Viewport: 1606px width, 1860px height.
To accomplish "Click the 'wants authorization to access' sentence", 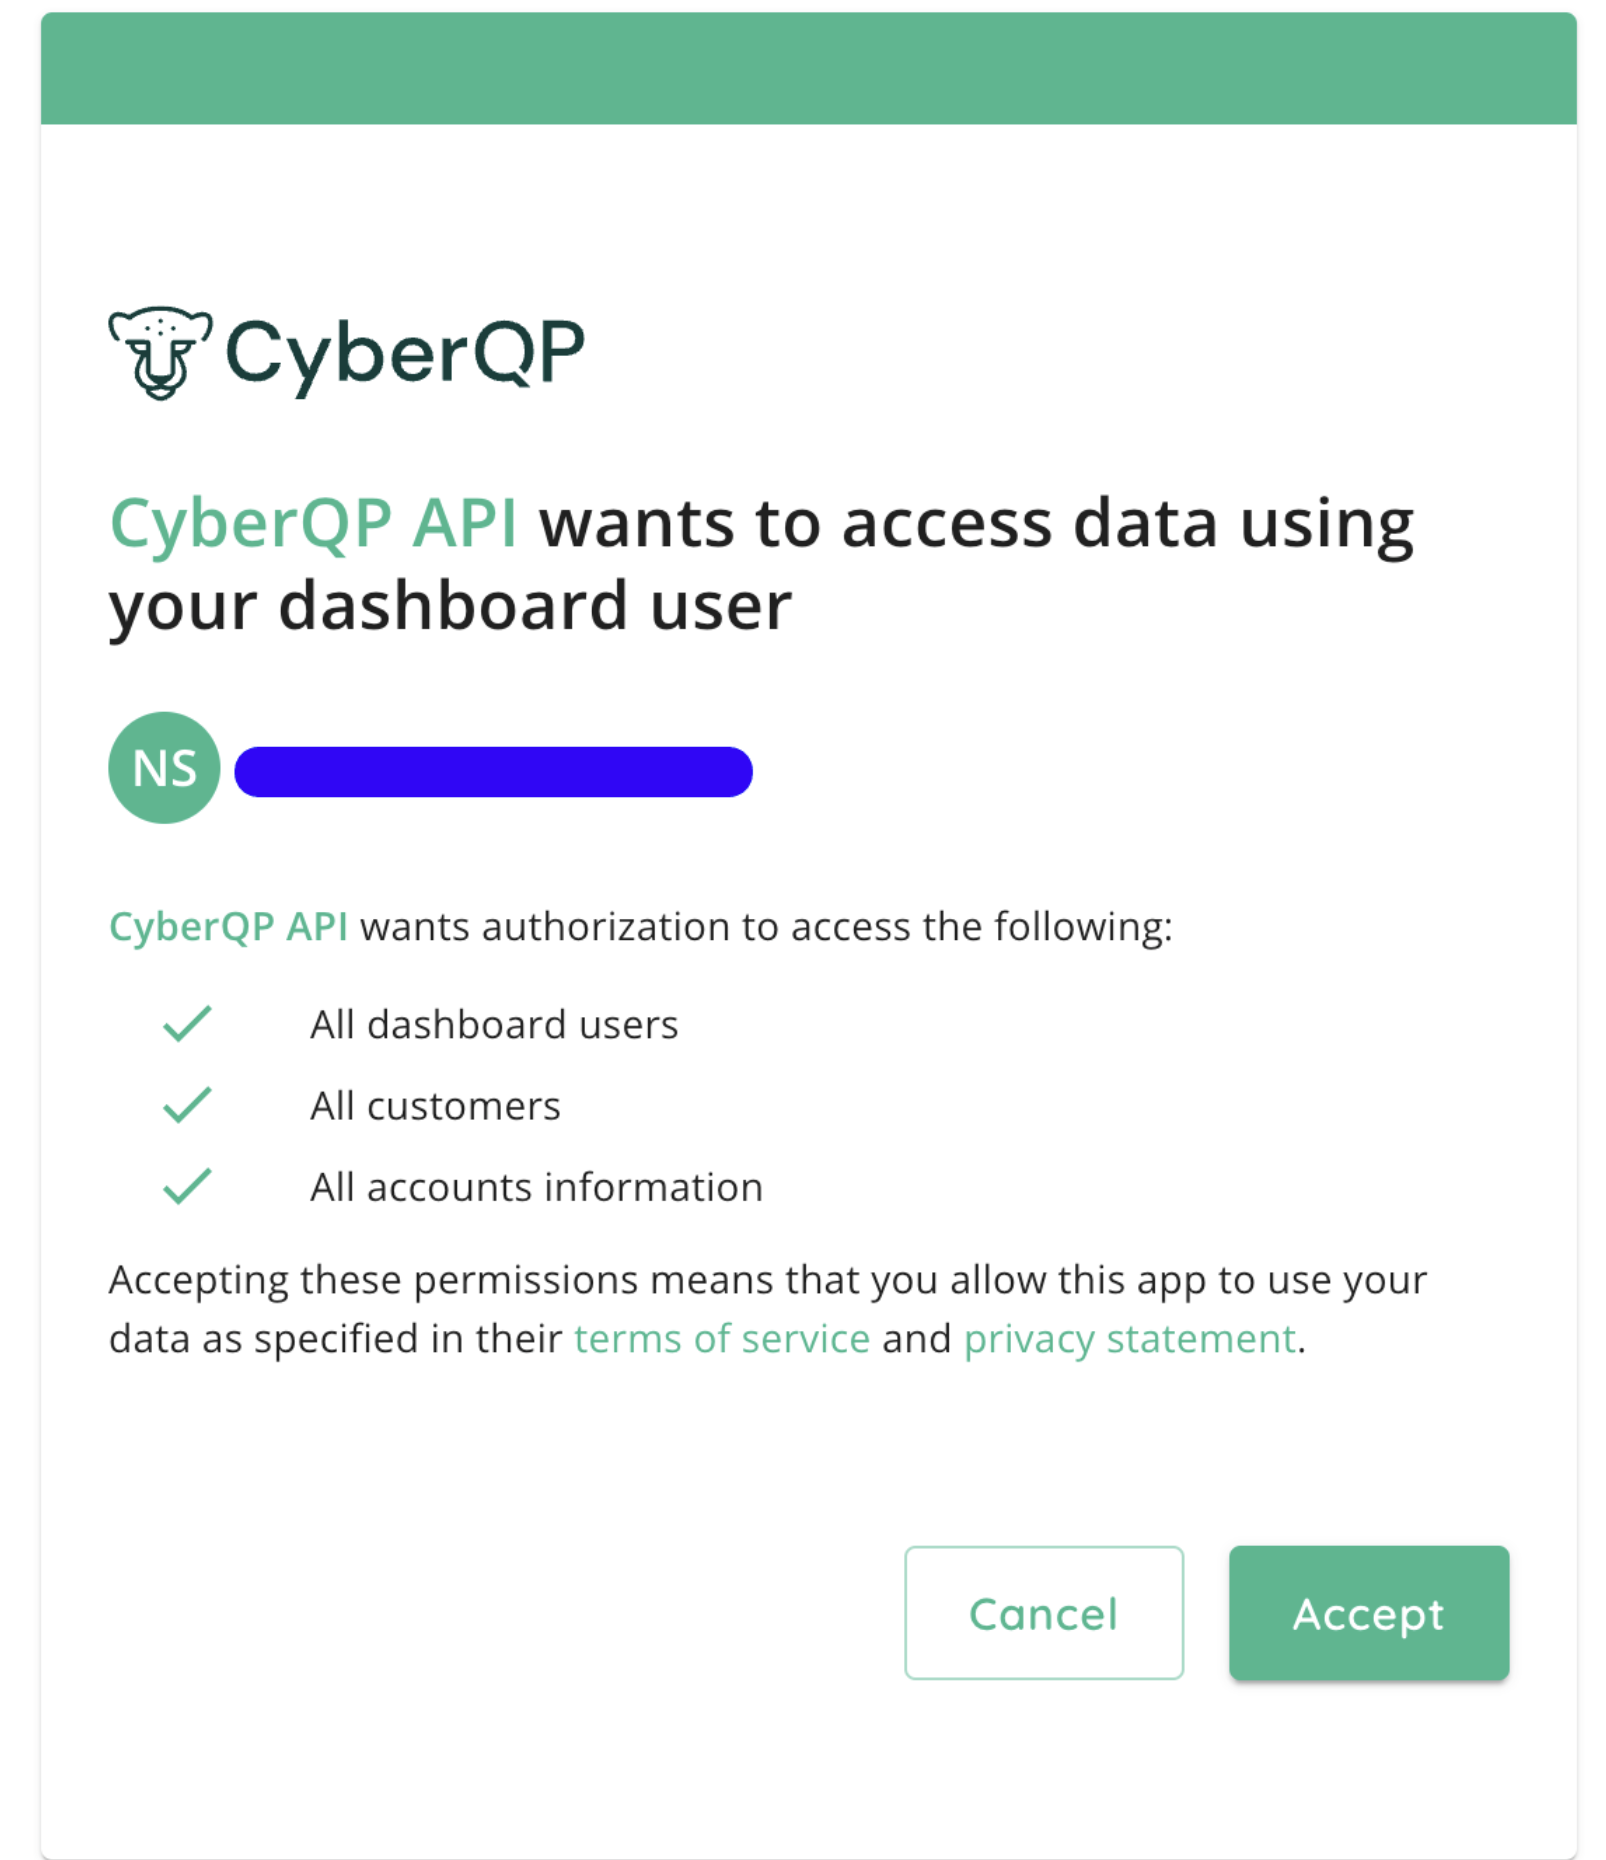I will pyautogui.click(x=766, y=927).
